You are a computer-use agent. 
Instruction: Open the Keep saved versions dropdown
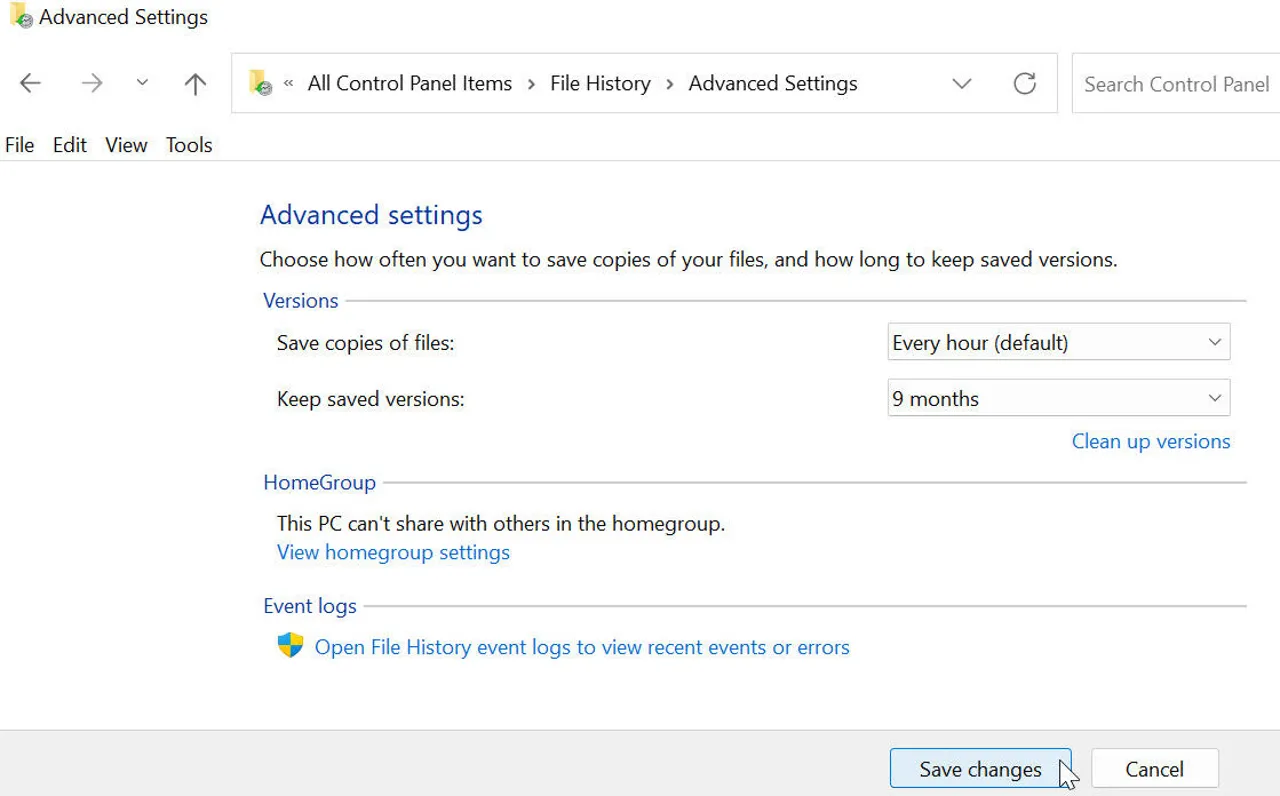click(1058, 399)
